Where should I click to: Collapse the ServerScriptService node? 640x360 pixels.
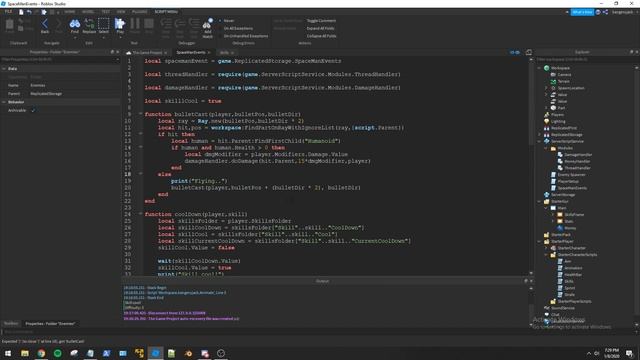540,141
